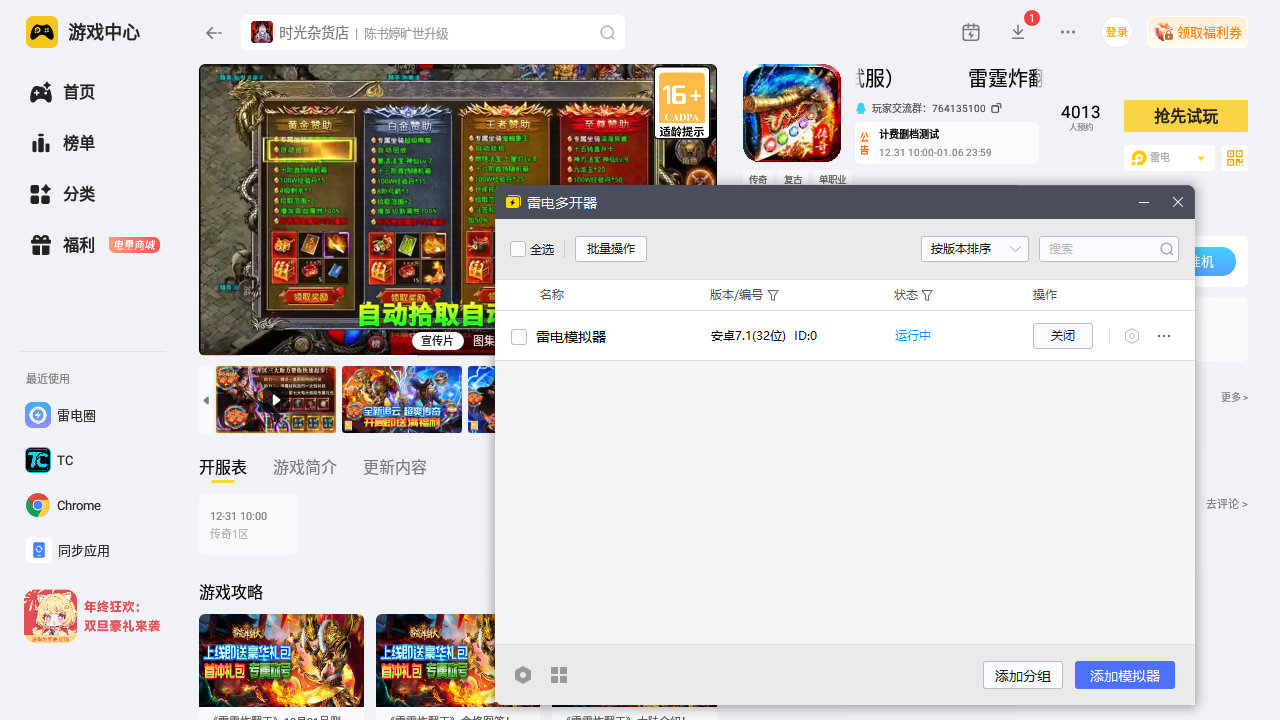The image size is (1280, 720).
Task: Open the 去评论 link
Action: (x=1226, y=504)
